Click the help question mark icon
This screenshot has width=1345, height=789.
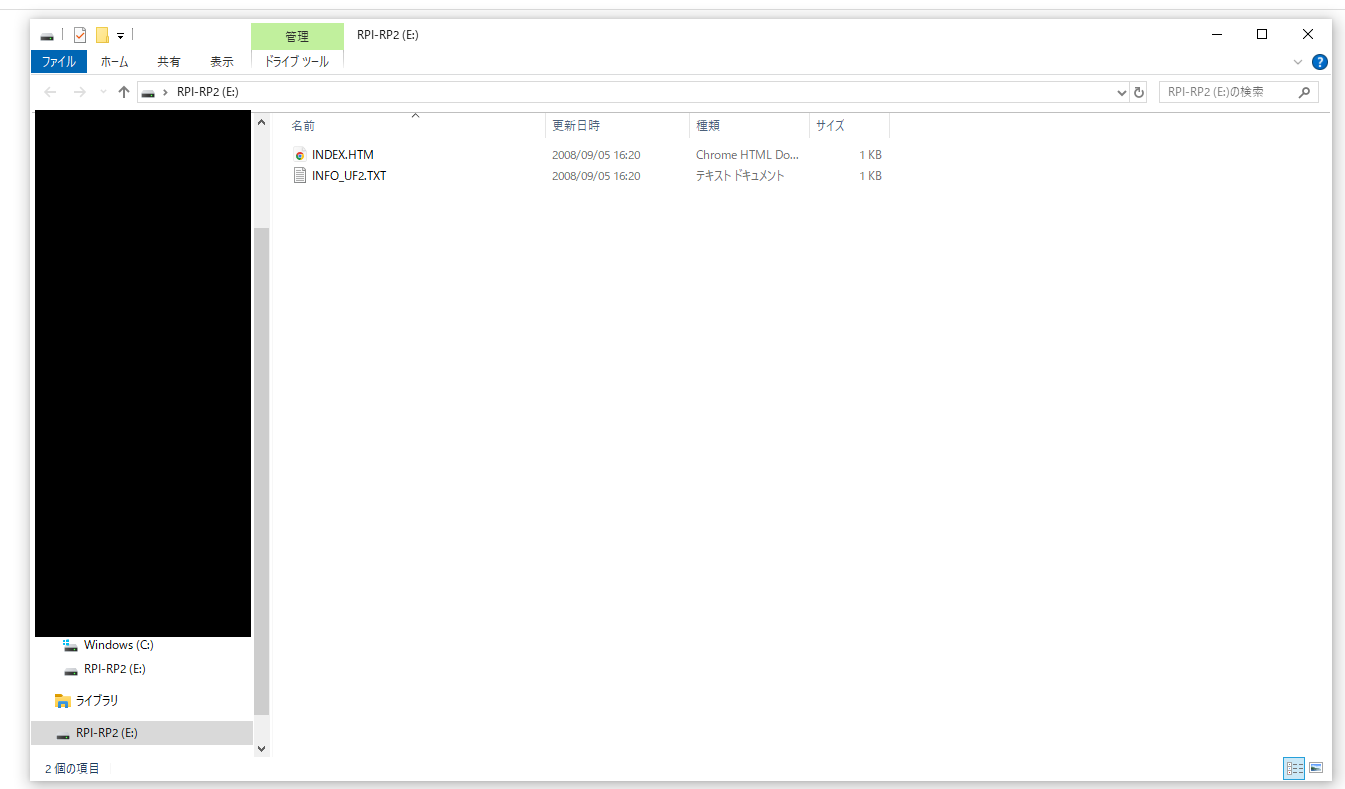point(1320,62)
